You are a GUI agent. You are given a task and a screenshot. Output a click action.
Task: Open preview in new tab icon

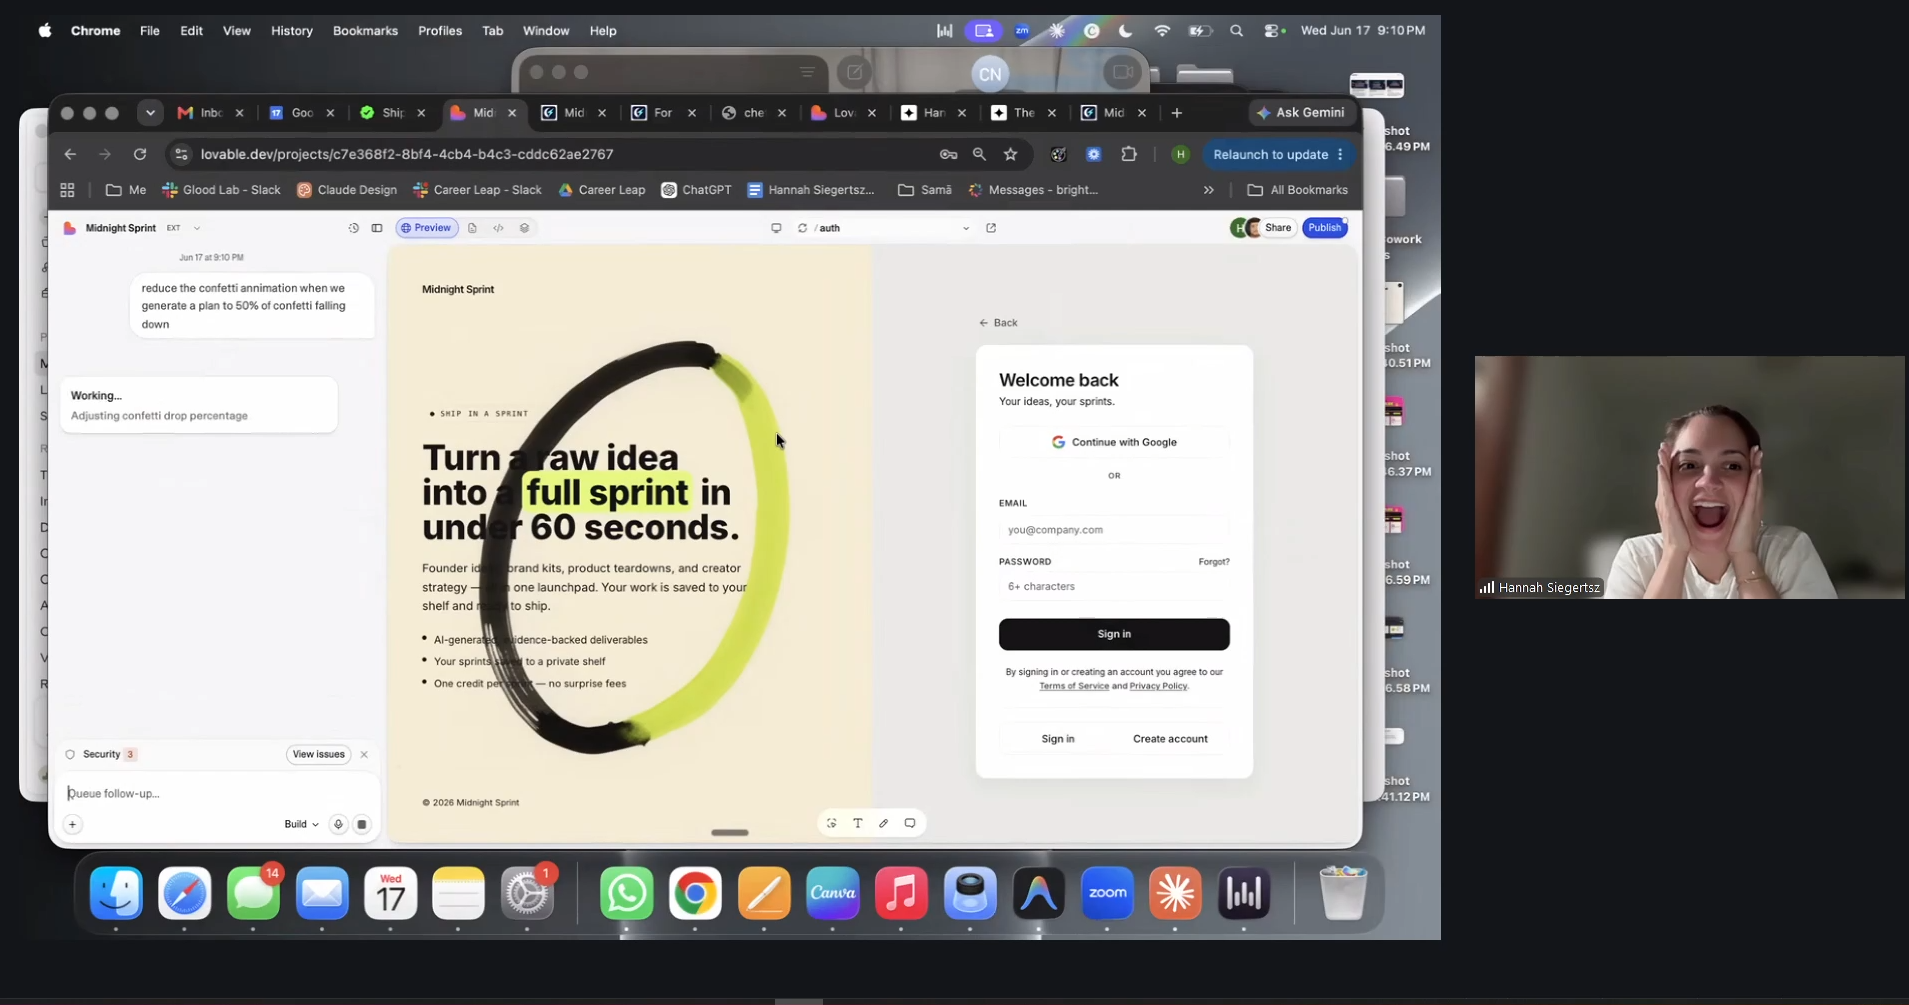991,228
